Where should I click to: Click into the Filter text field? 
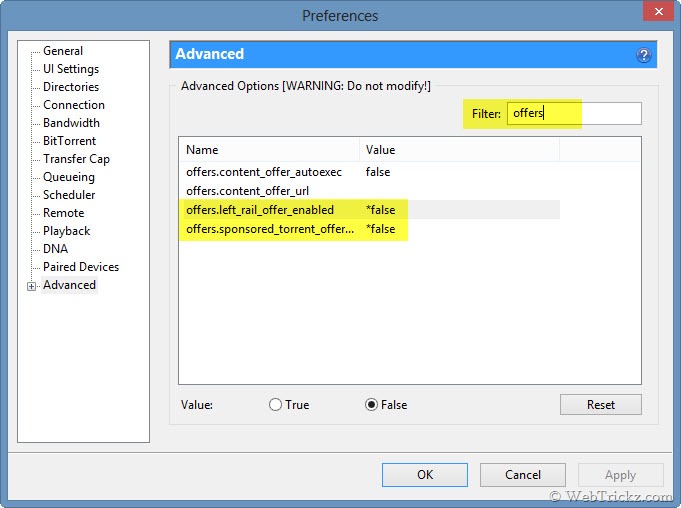[x=574, y=113]
